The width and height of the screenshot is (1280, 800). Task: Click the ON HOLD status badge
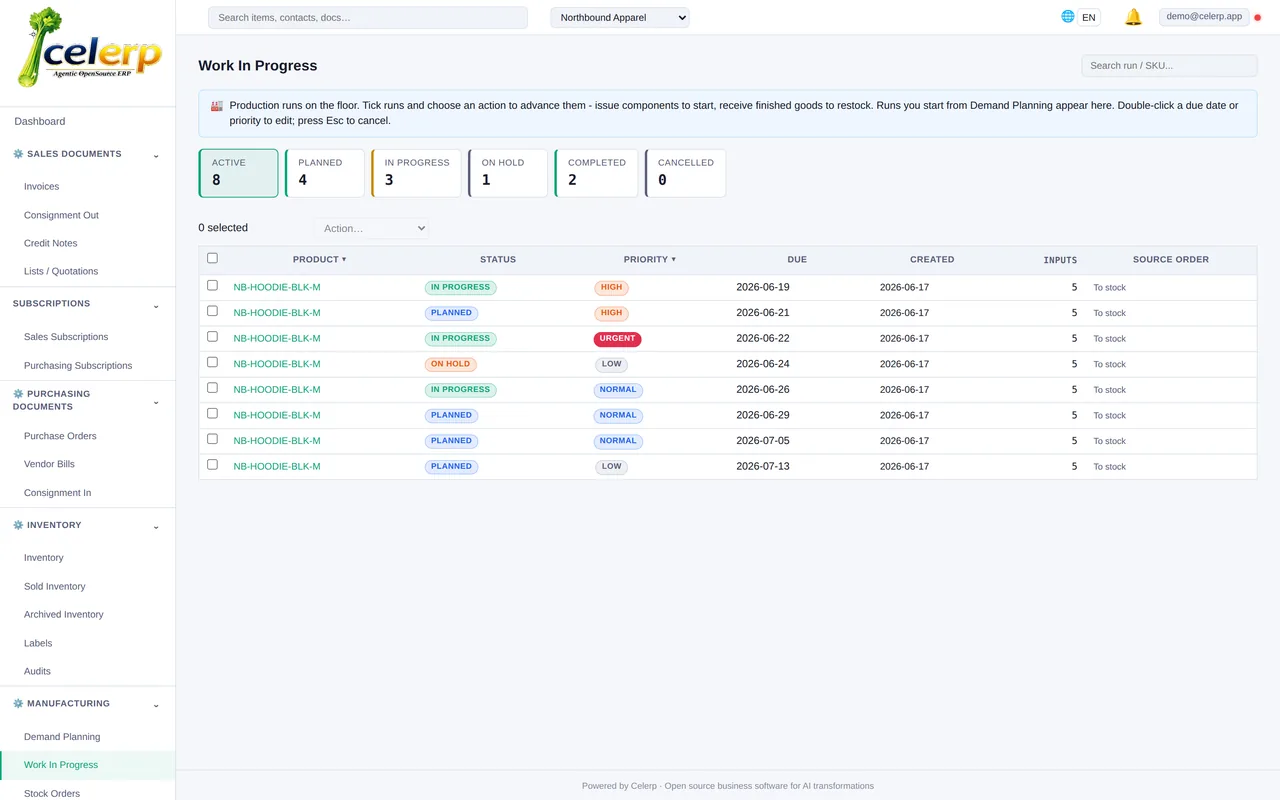[450, 364]
